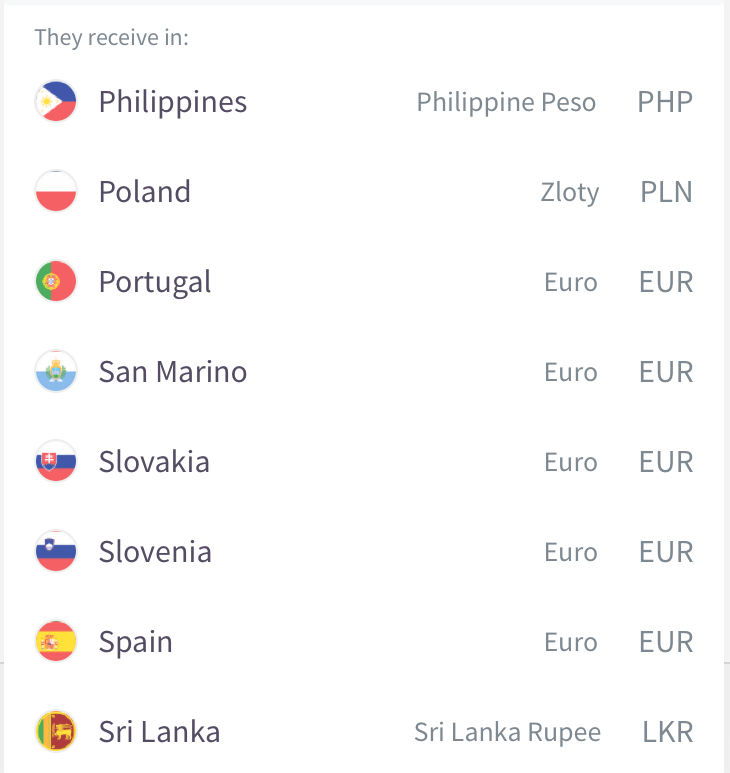The width and height of the screenshot is (730, 773).
Task: Click the PLN currency code
Action: 666,192
